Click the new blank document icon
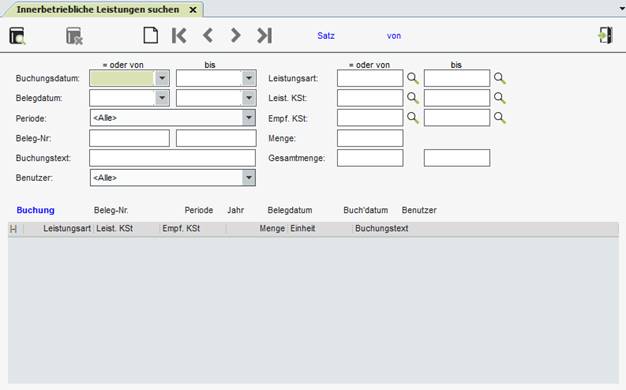626x390 pixels. point(151,36)
